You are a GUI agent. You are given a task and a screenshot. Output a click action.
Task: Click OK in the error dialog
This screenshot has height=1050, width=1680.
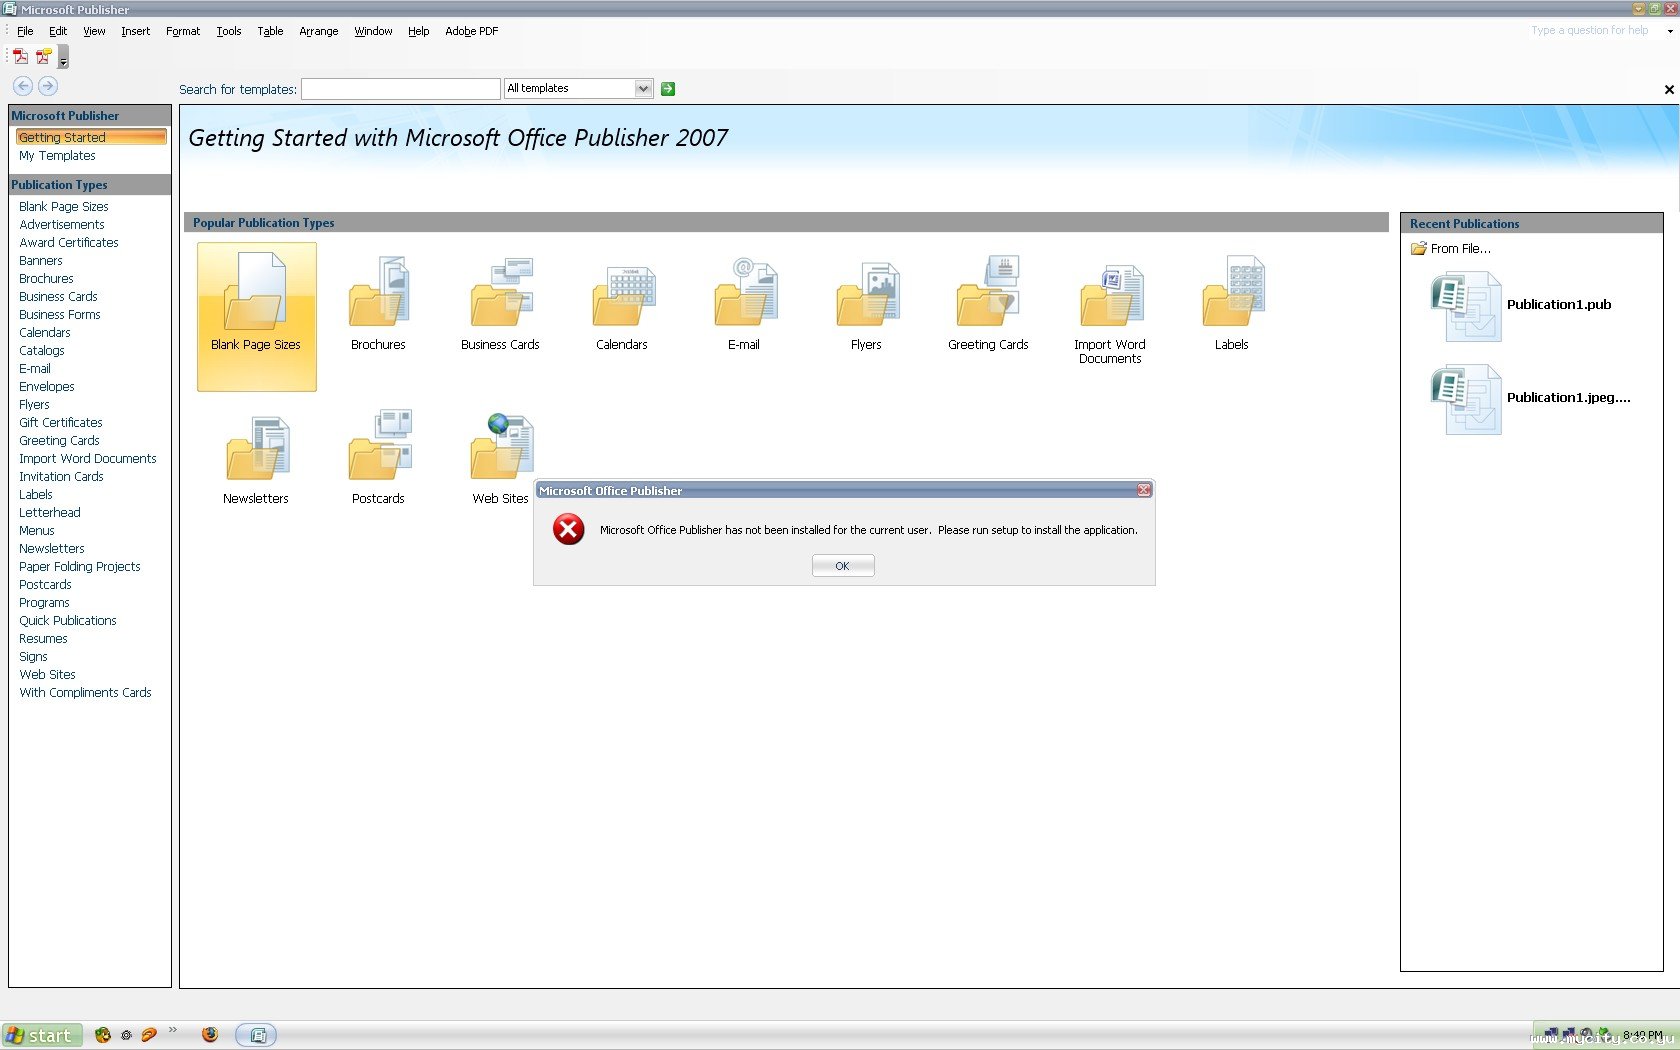843,566
